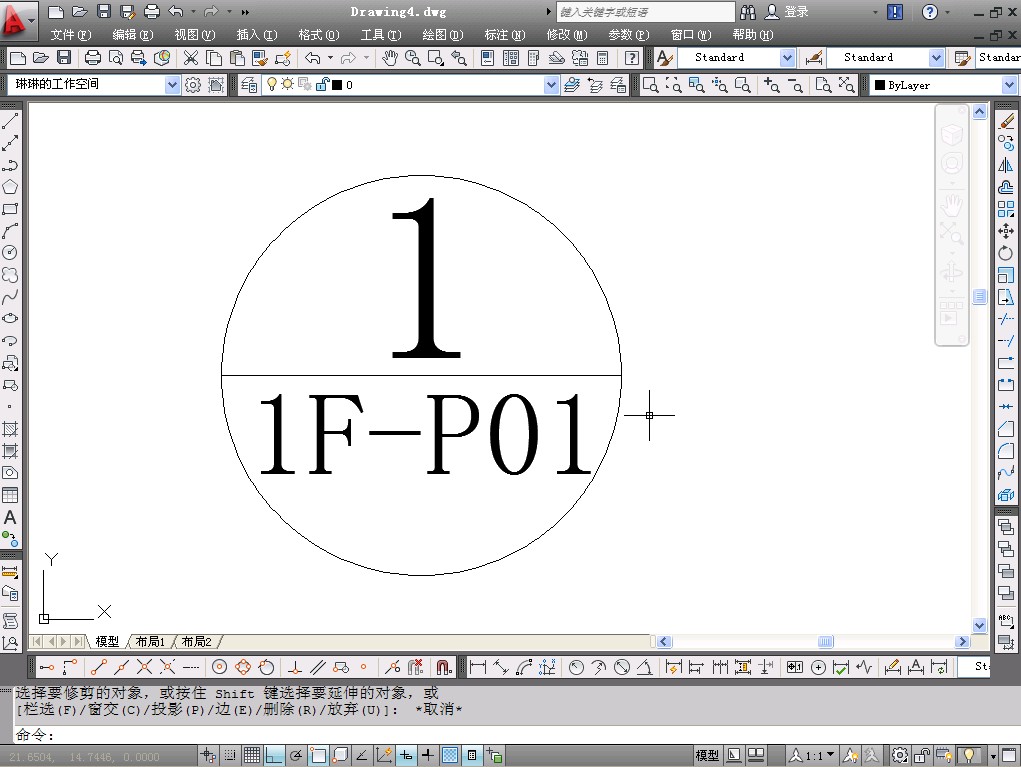Open the 绘图 (Draw) menu
The height and width of the screenshot is (767, 1021).
(442, 35)
